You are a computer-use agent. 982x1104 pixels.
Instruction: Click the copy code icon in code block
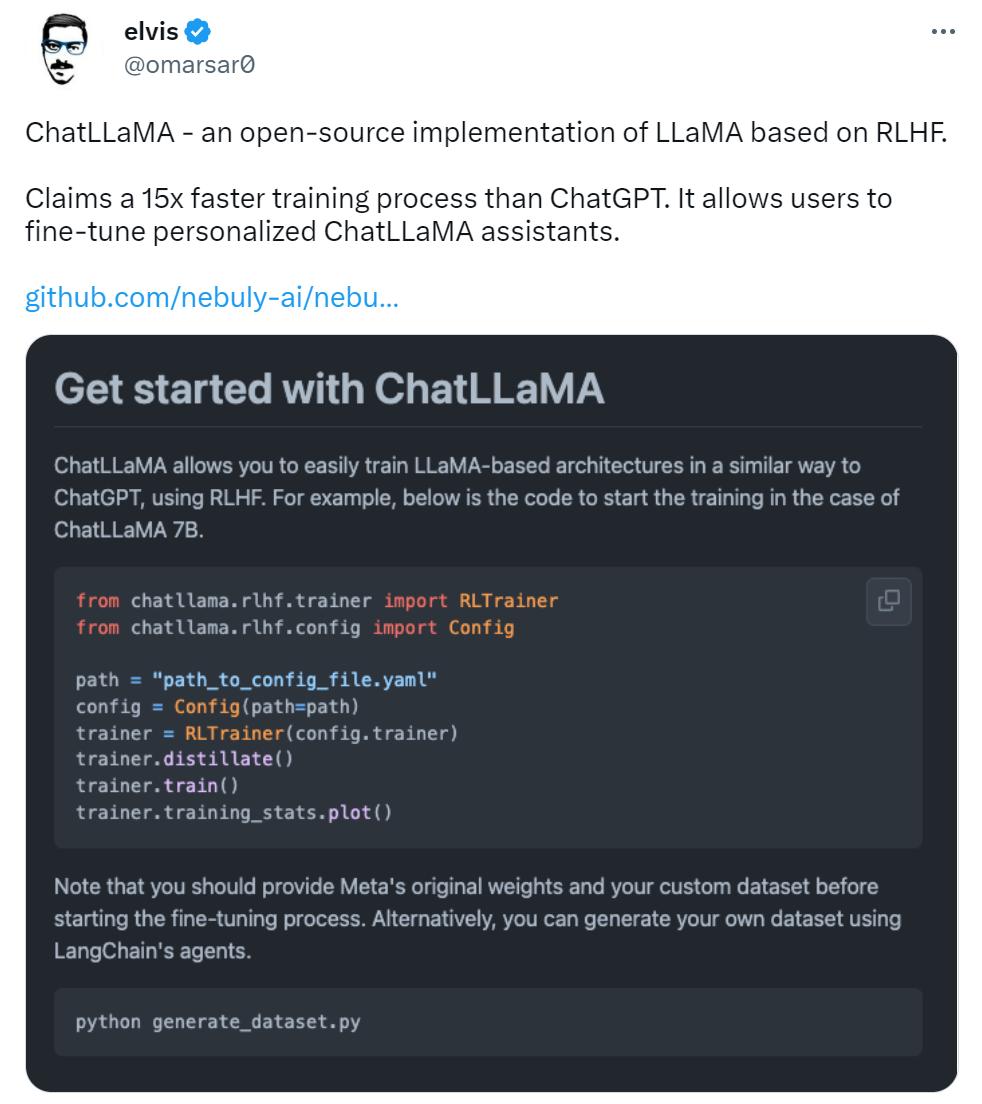coord(888,600)
